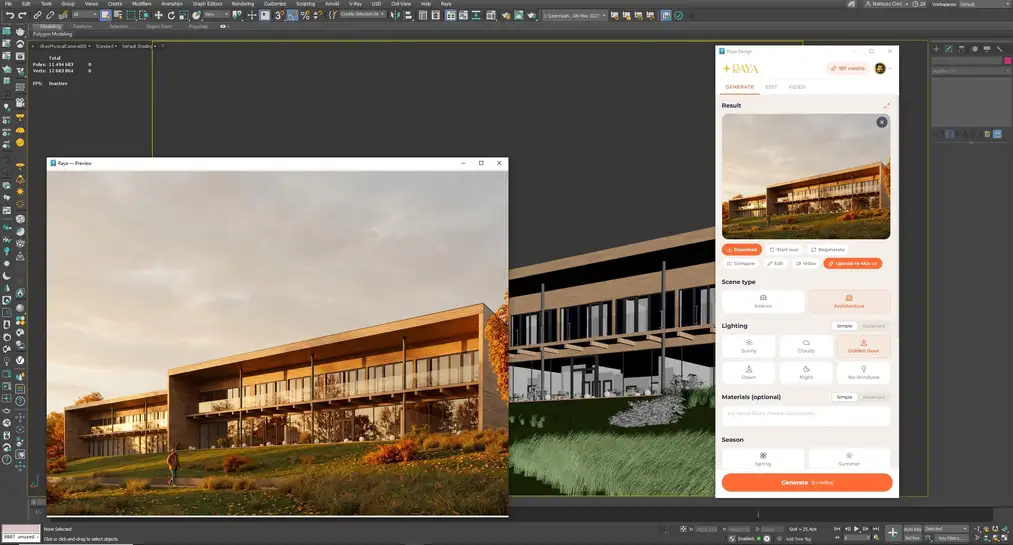The height and width of the screenshot is (545, 1013).
Task: Click the Start over button
Action: pos(784,249)
